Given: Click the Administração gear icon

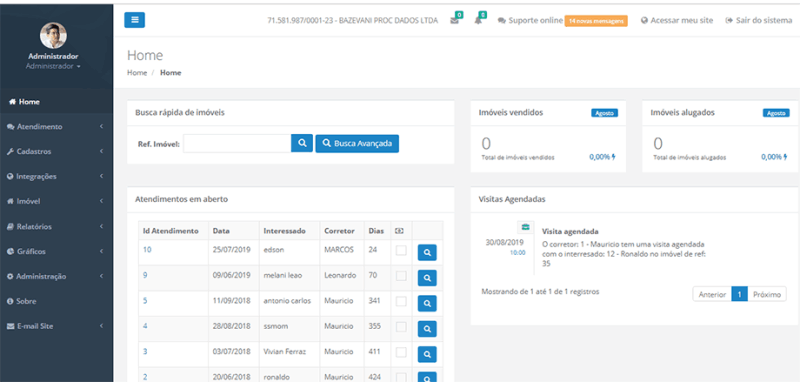Looking at the screenshot, I should pyautogui.click(x=10, y=276).
